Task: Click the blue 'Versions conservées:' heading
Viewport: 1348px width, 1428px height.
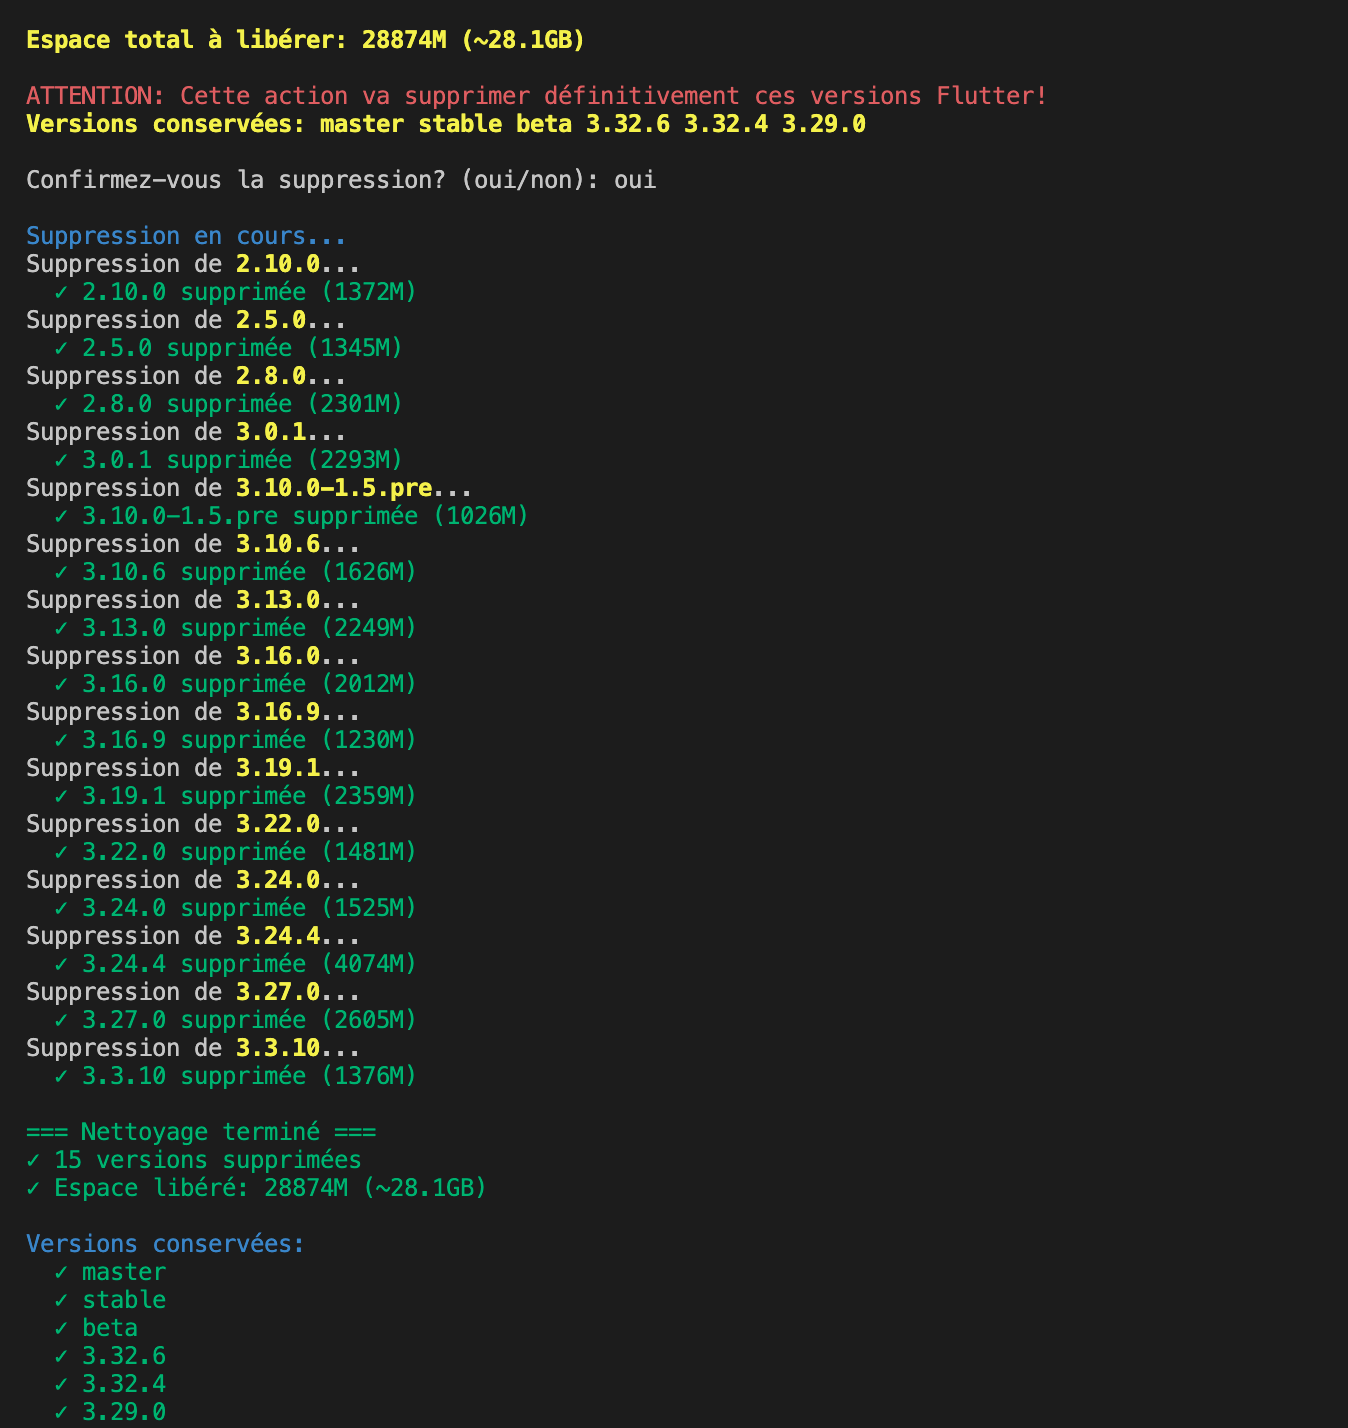Action: point(165,1244)
